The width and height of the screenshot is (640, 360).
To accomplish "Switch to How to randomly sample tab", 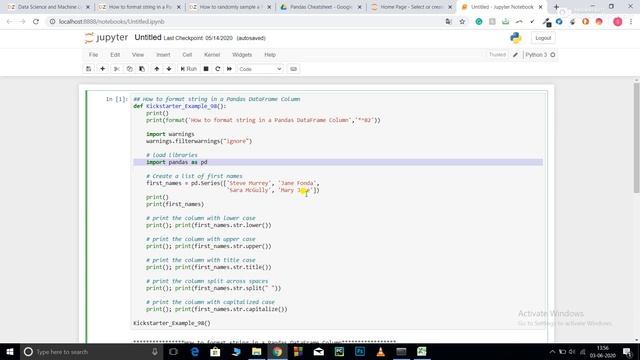I will 230,7.
